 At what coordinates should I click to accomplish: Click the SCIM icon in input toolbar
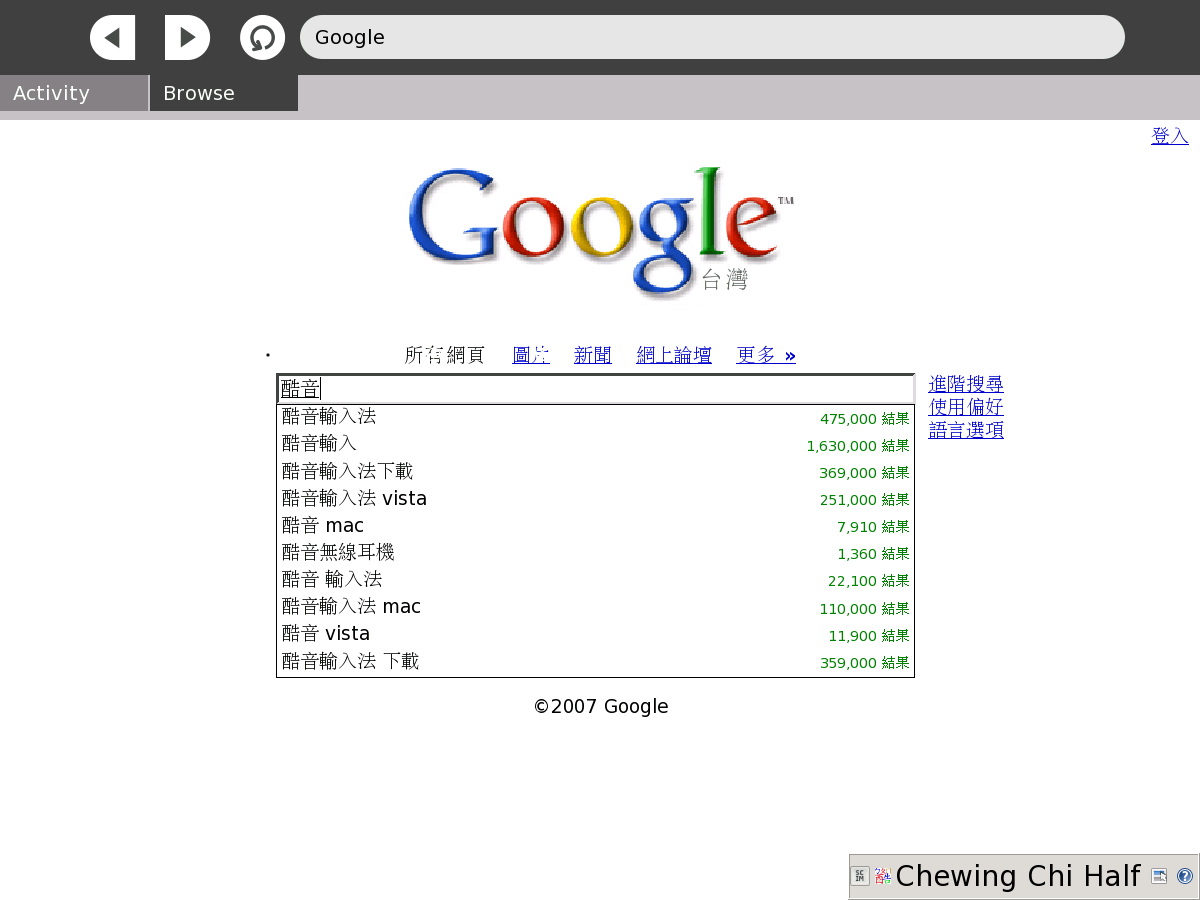tap(860, 876)
